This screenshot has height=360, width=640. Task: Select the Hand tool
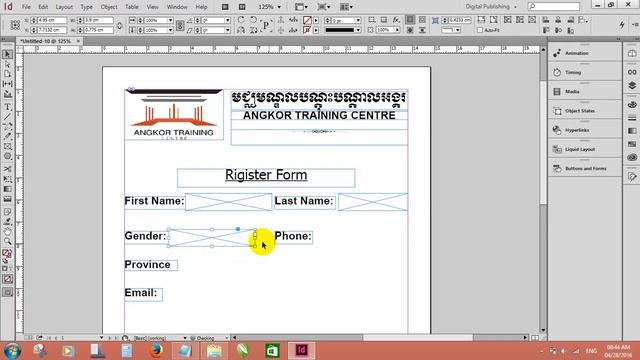(7, 231)
